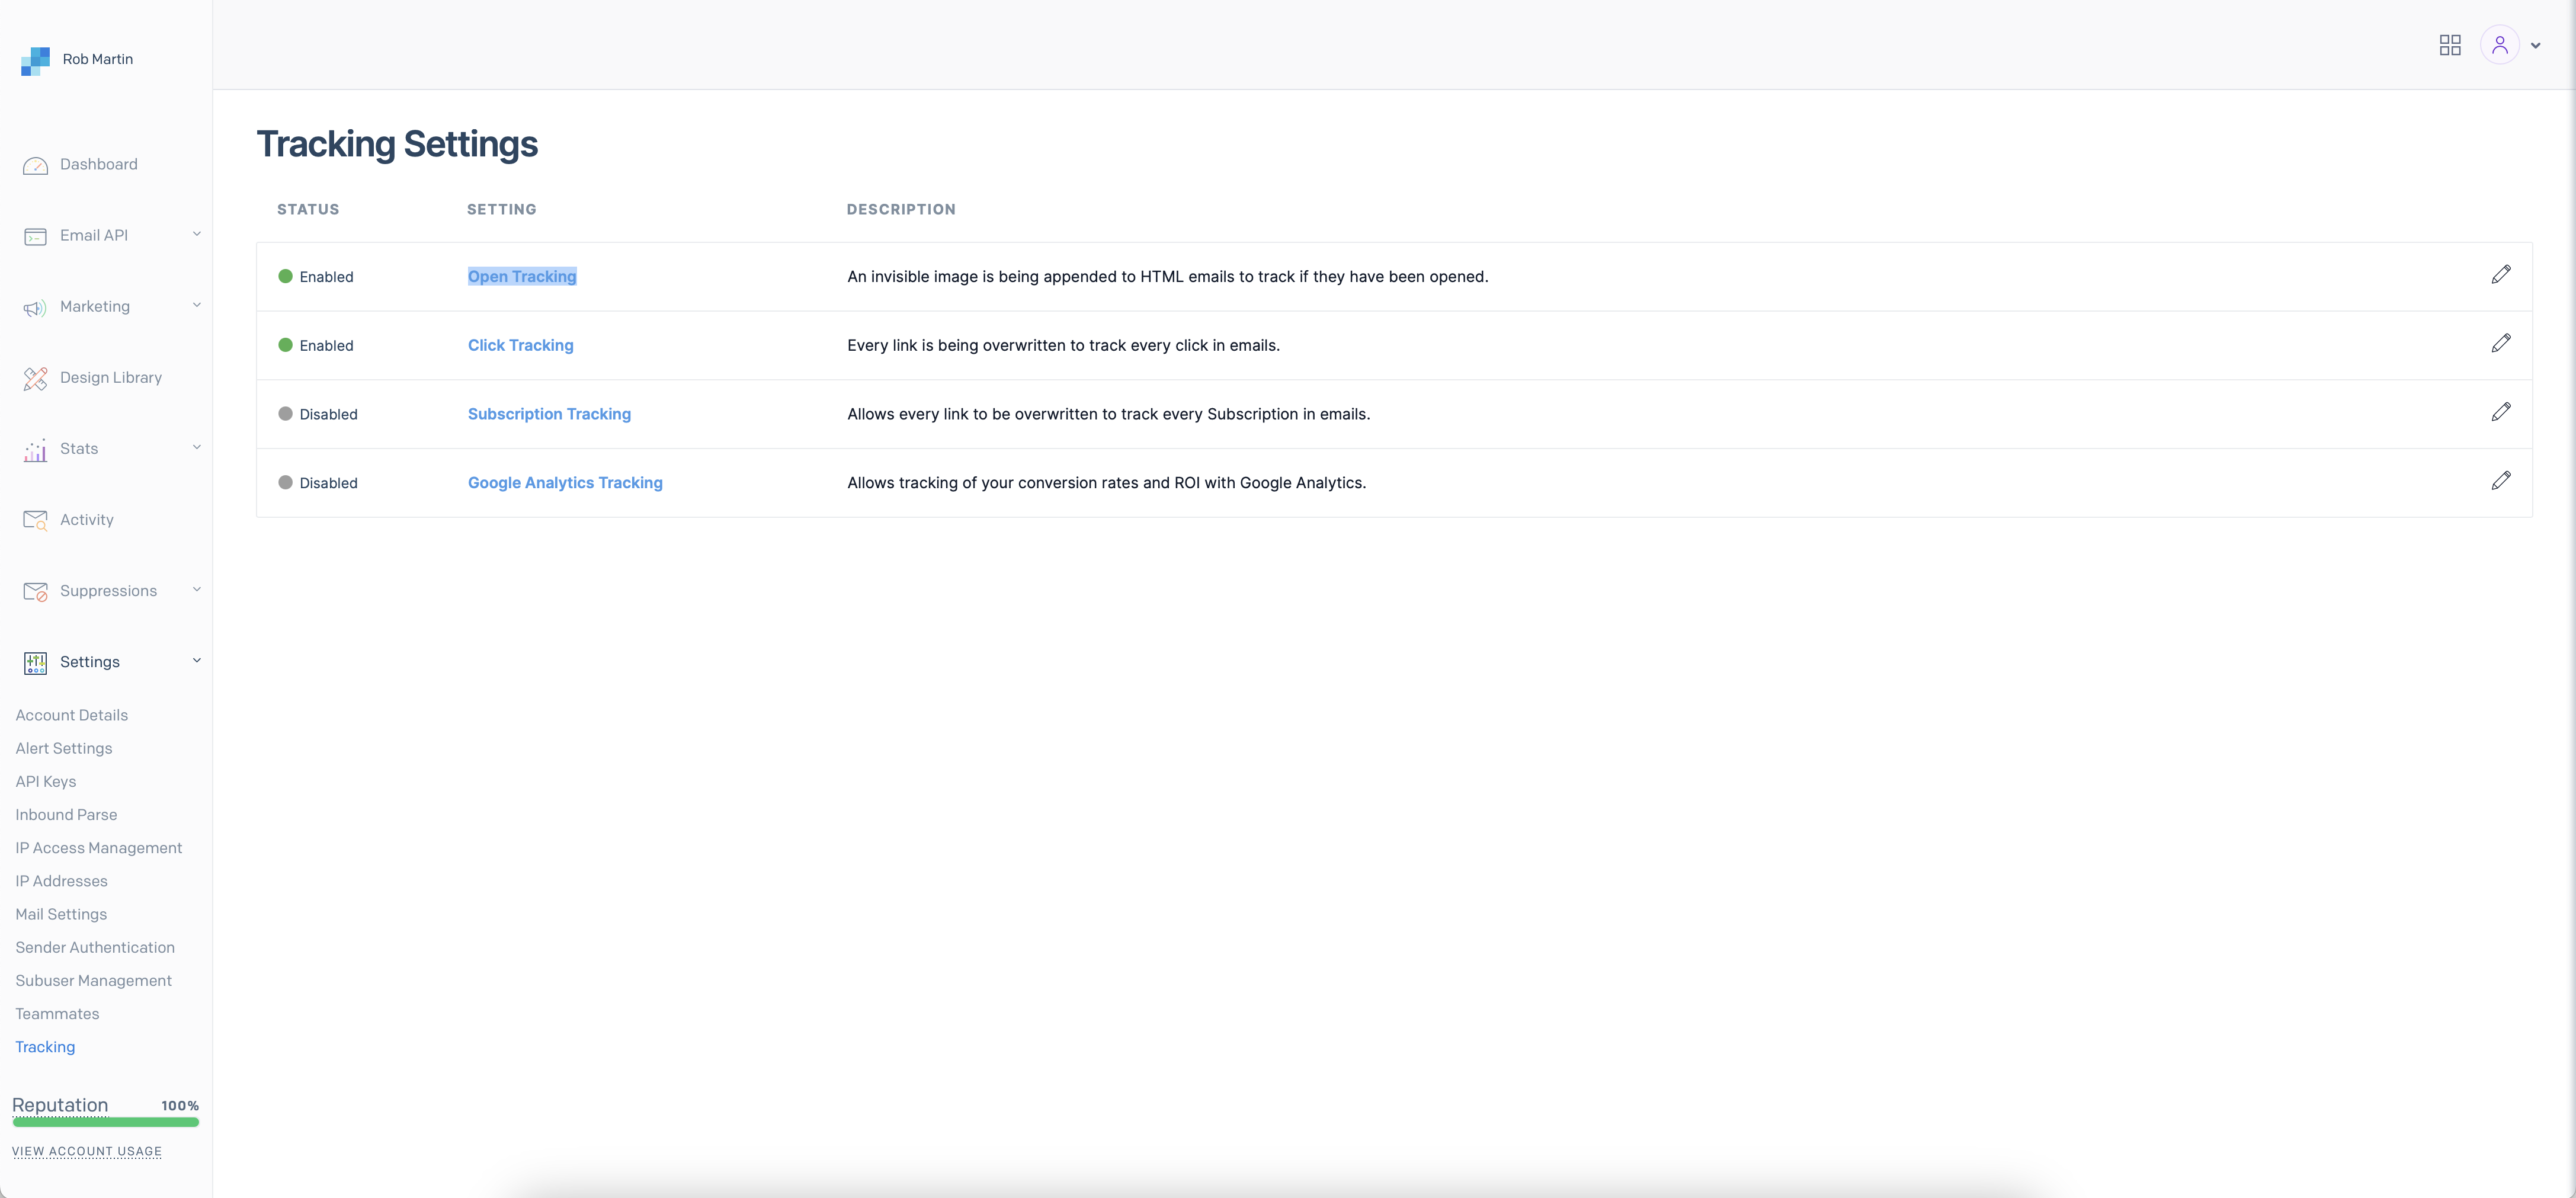Edit Click Tracking with pencil icon
The width and height of the screenshot is (2576, 1198).
click(2500, 344)
